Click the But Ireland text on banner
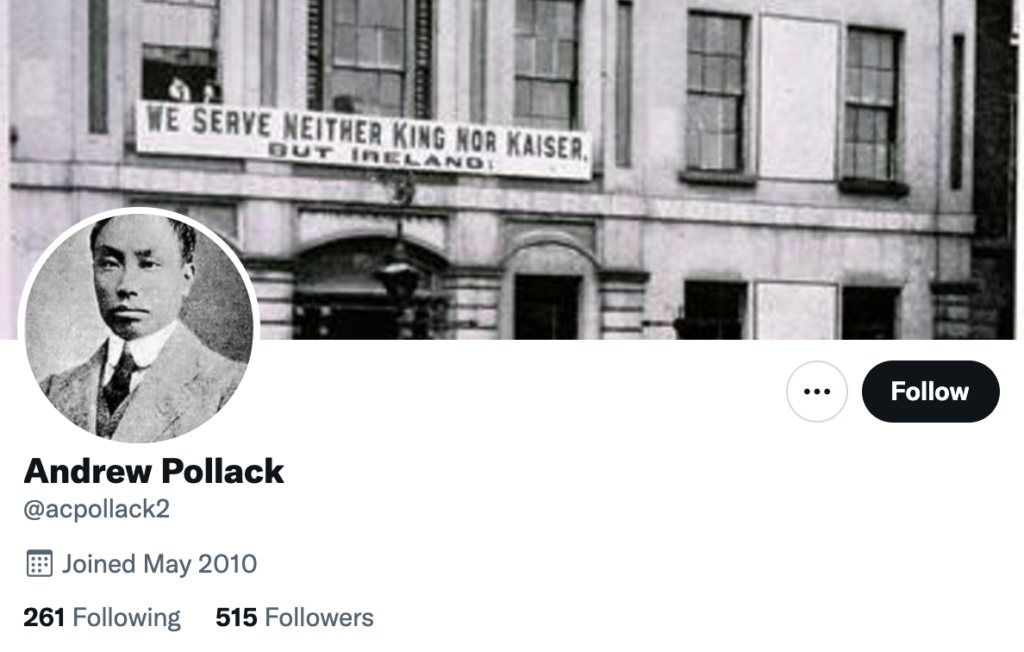Viewport: 1024px width, 652px height. [379, 156]
